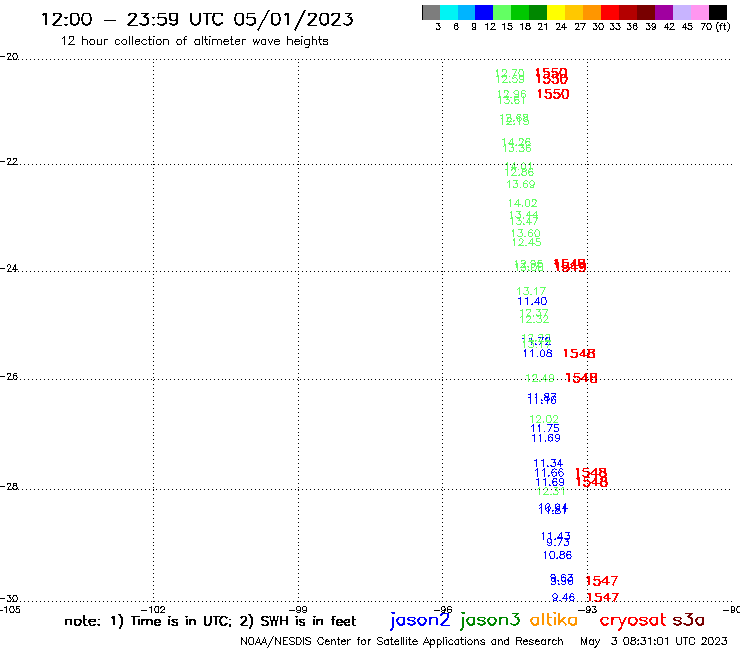Click green wave height value 12.31
The width and height of the screenshot is (740, 650).
551,491
